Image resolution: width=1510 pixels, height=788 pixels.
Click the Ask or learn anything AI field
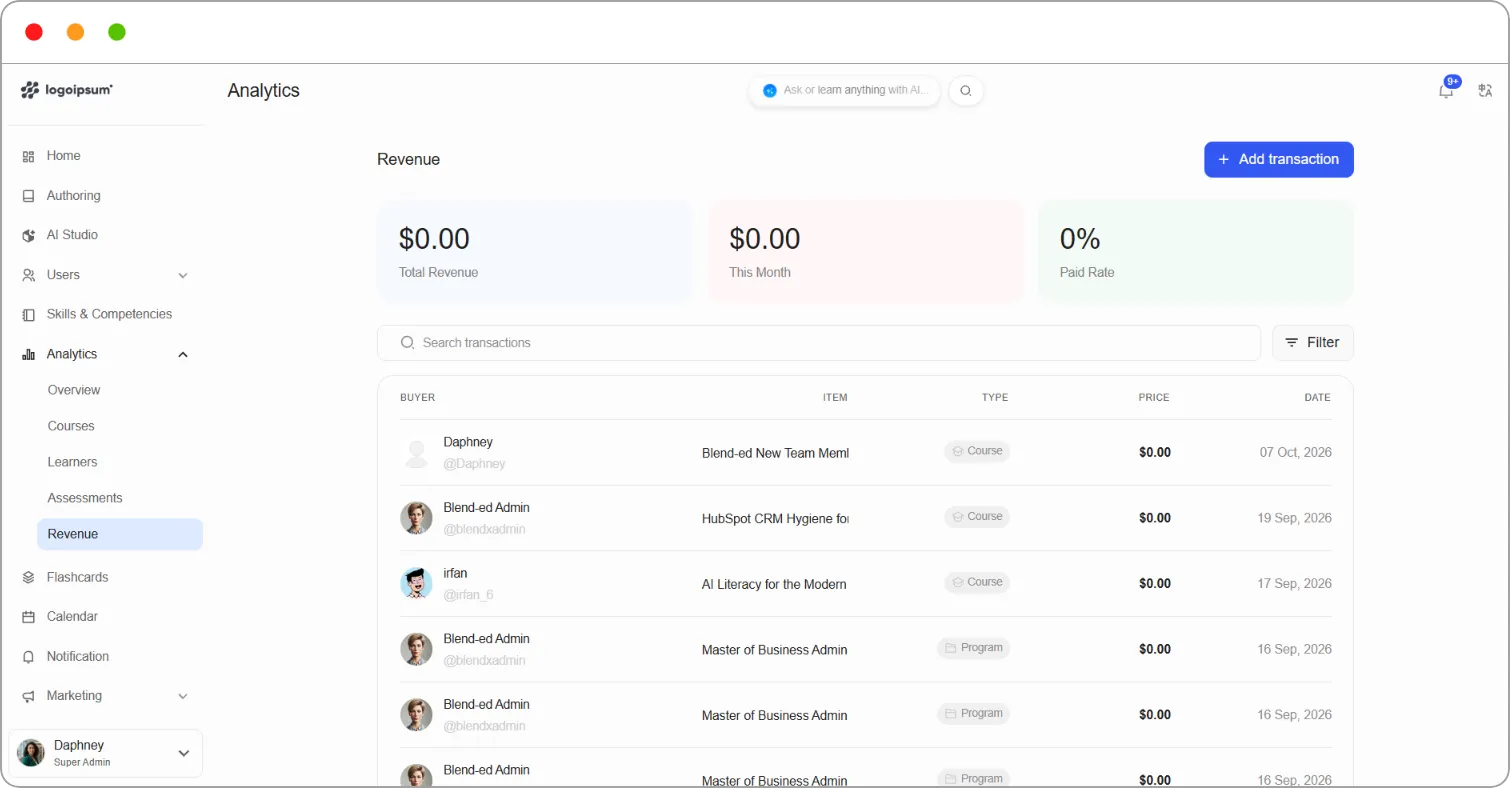pyautogui.click(x=844, y=91)
